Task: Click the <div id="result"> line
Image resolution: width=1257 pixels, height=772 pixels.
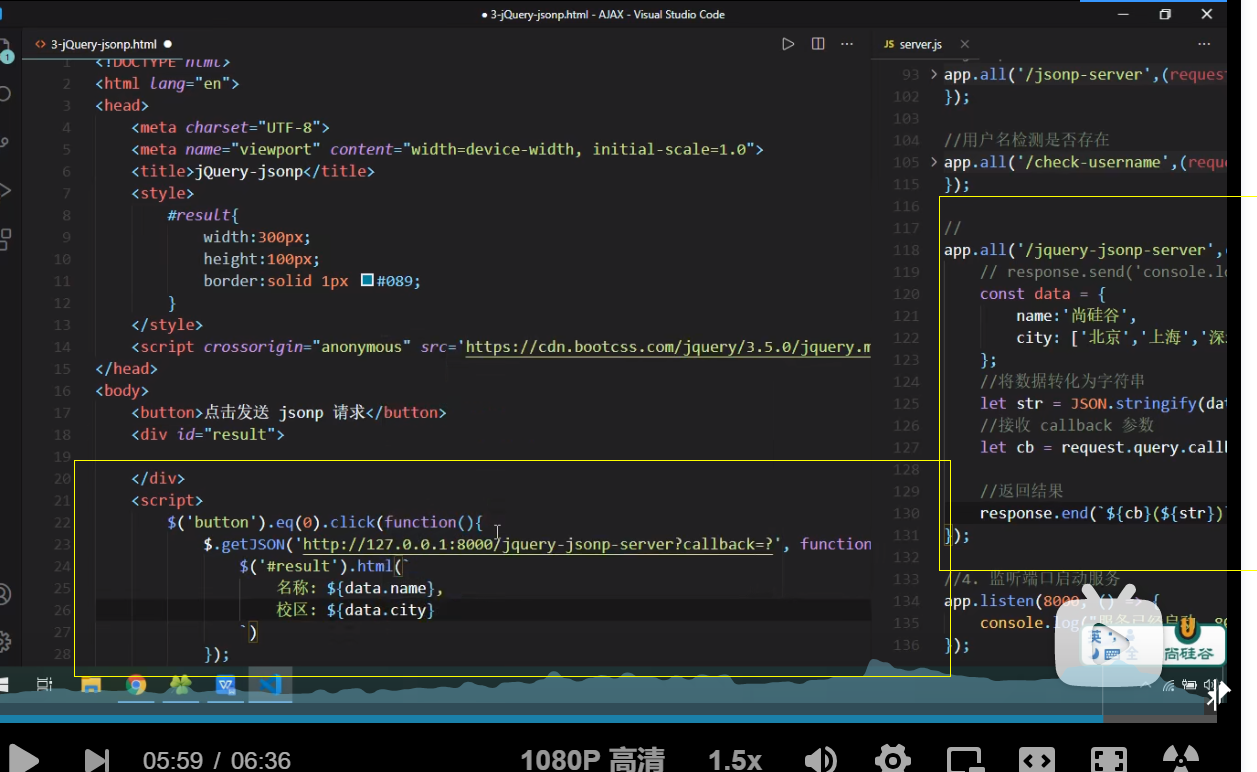Action: [x=207, y=434]
